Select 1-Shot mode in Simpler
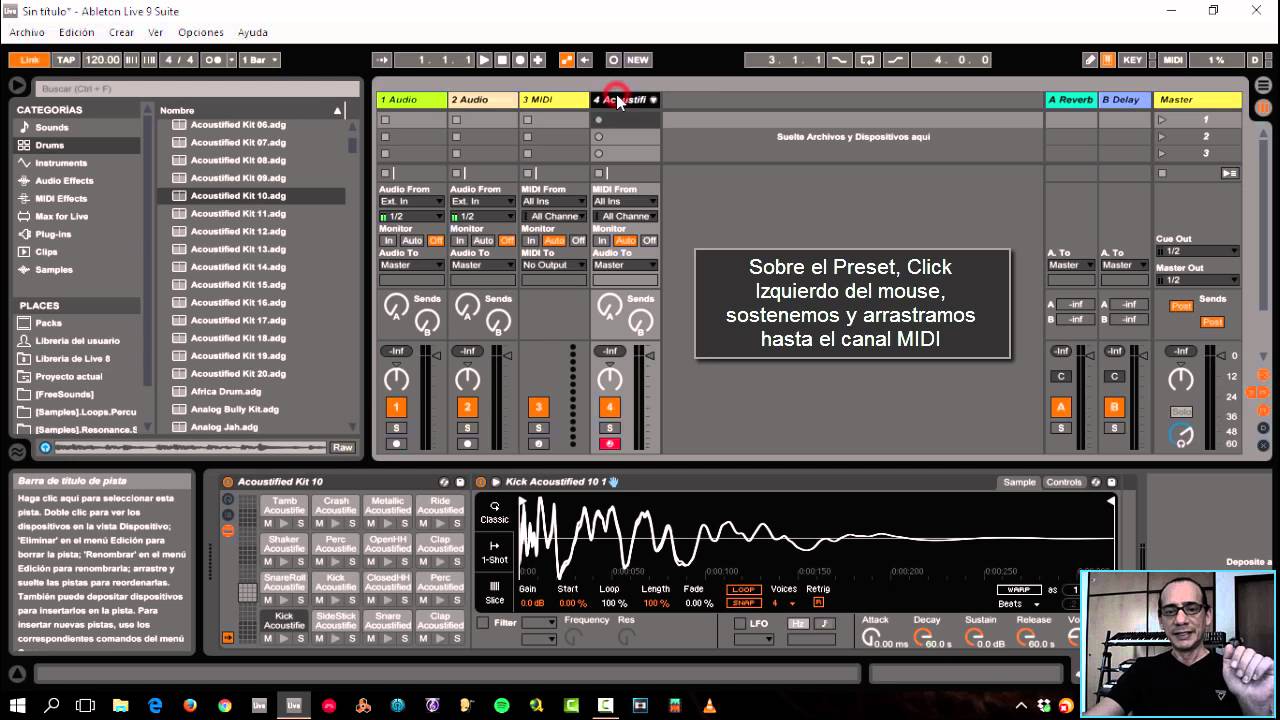The height and width of the screenshot is (720, 1280). 494,553
